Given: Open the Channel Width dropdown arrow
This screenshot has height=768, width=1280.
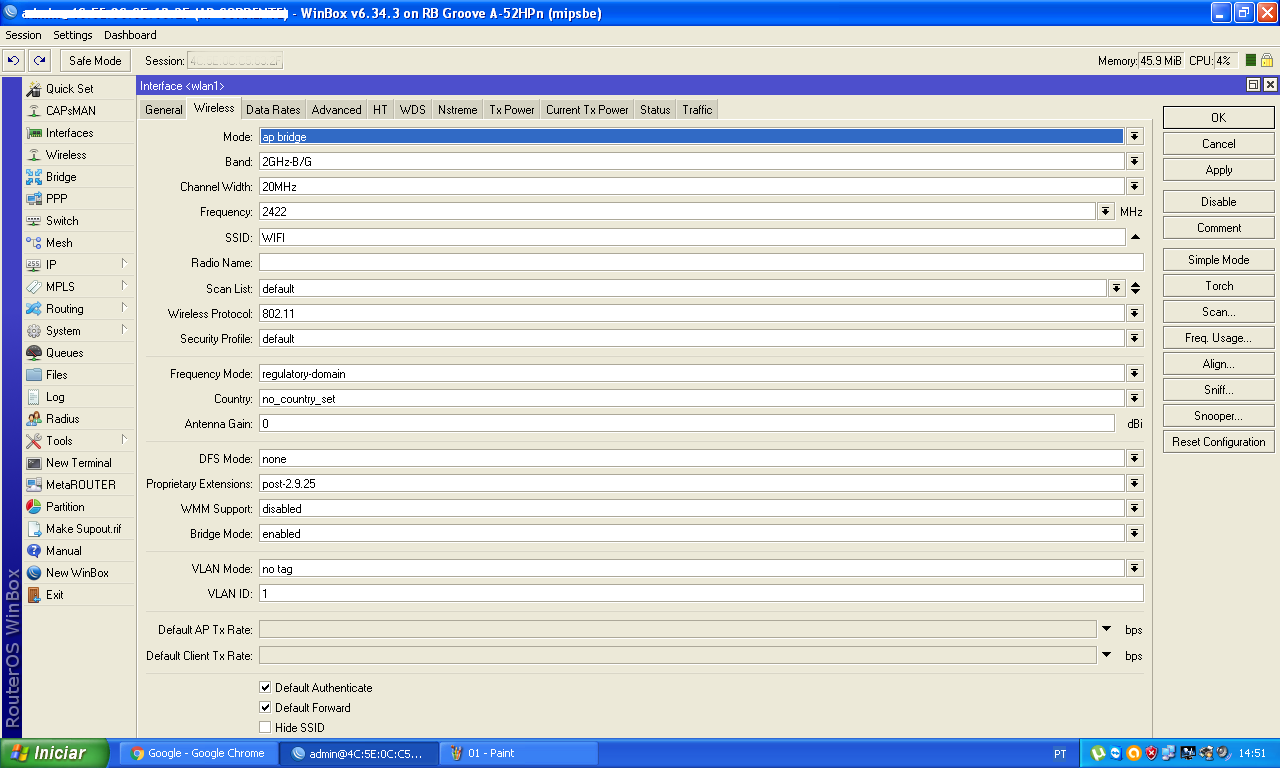Looking at the screenshot, I should click(1135, 186).
